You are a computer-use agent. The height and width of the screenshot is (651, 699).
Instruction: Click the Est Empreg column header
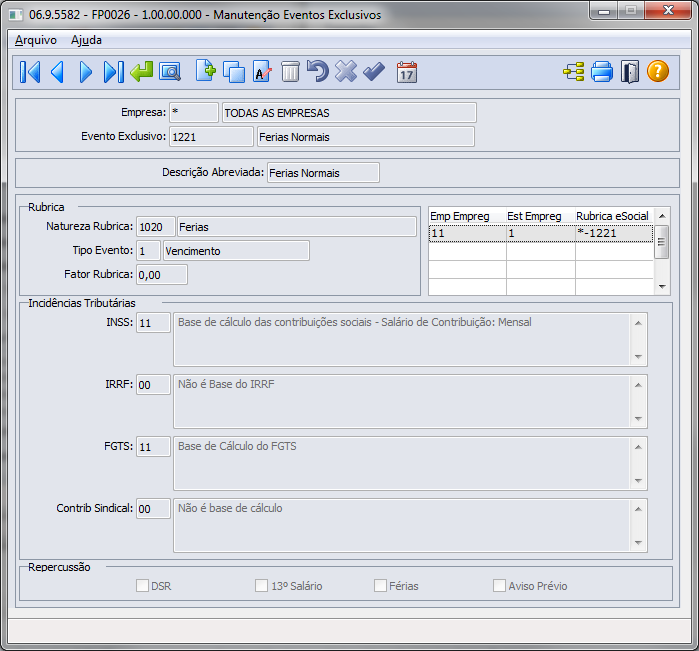coord(541,216)
